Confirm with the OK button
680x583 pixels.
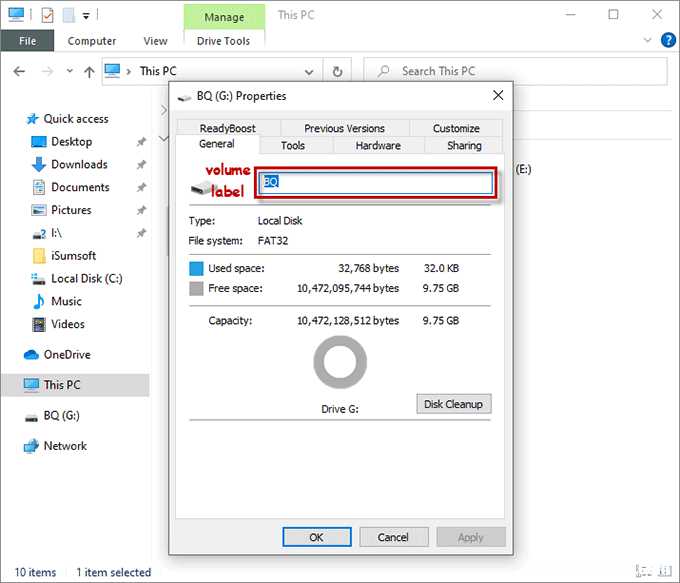(317, 537)
